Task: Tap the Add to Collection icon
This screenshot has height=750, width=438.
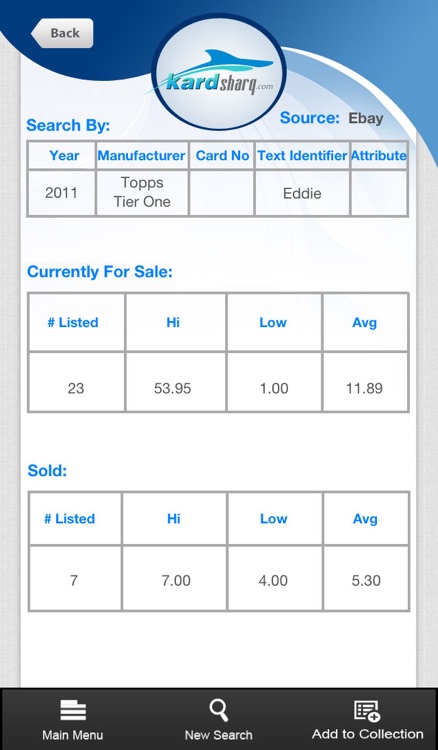Action: coord(367,710)
